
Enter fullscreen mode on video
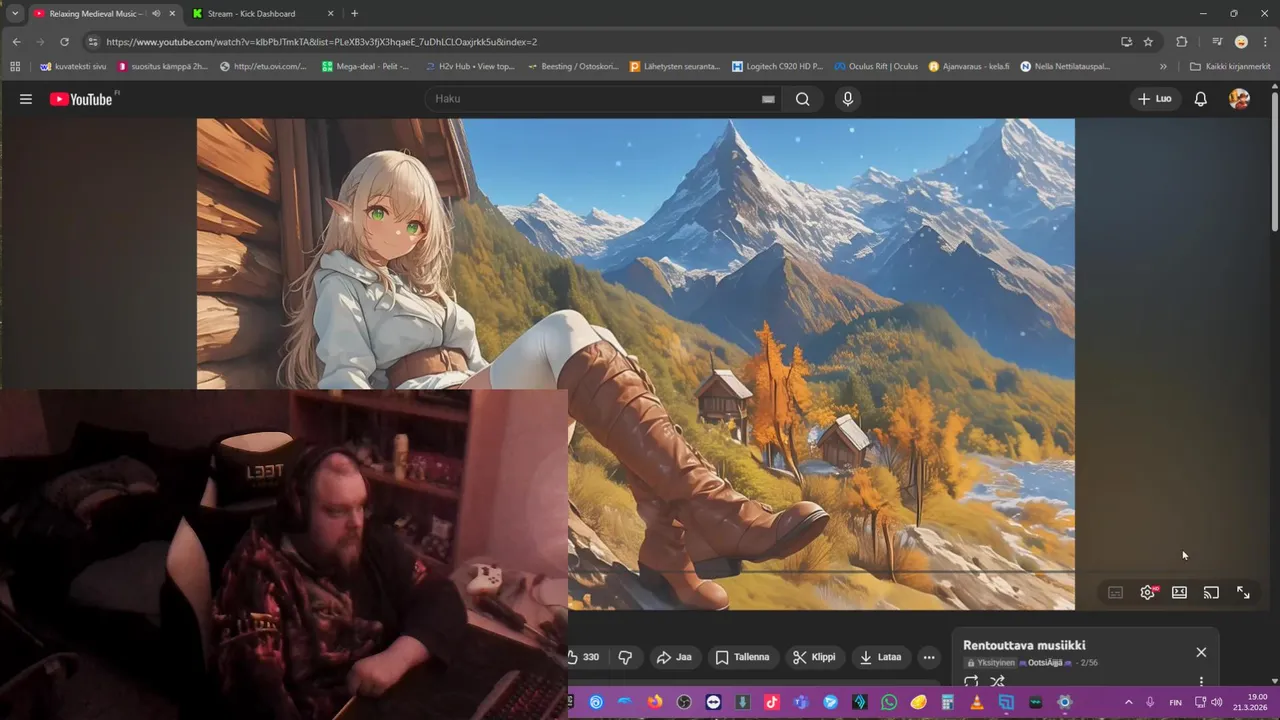(1243, 592)
